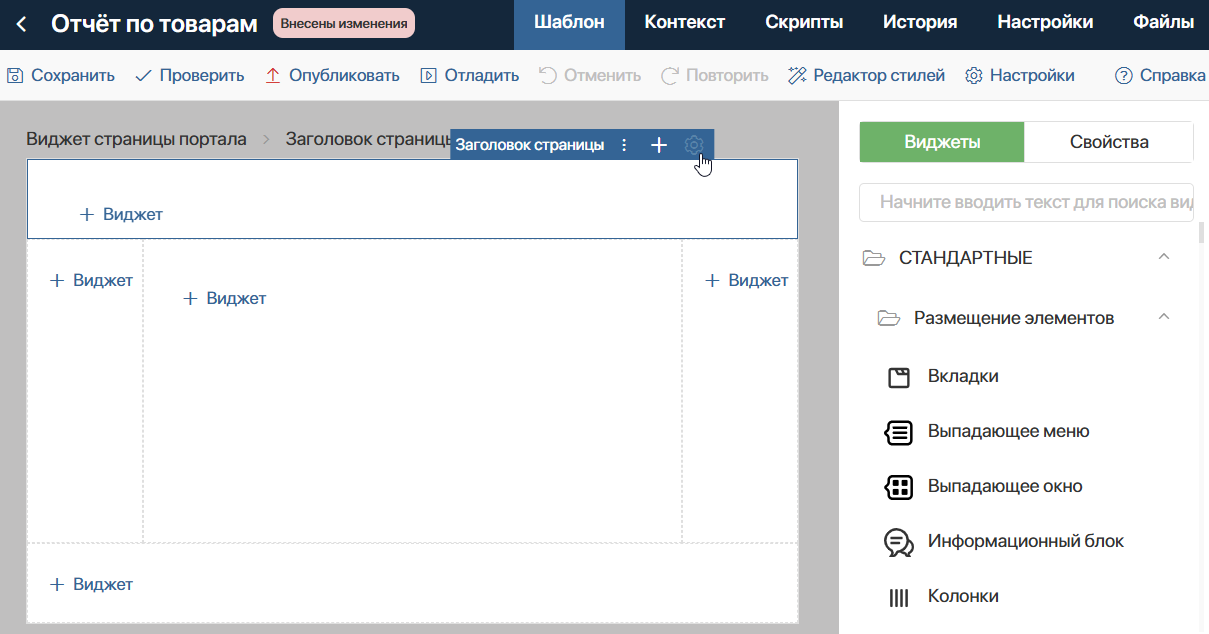The width and height of the screenshot is (1209, 634).
Task: Add widget in the bottom footer area
Action: [x=91, y=584]
